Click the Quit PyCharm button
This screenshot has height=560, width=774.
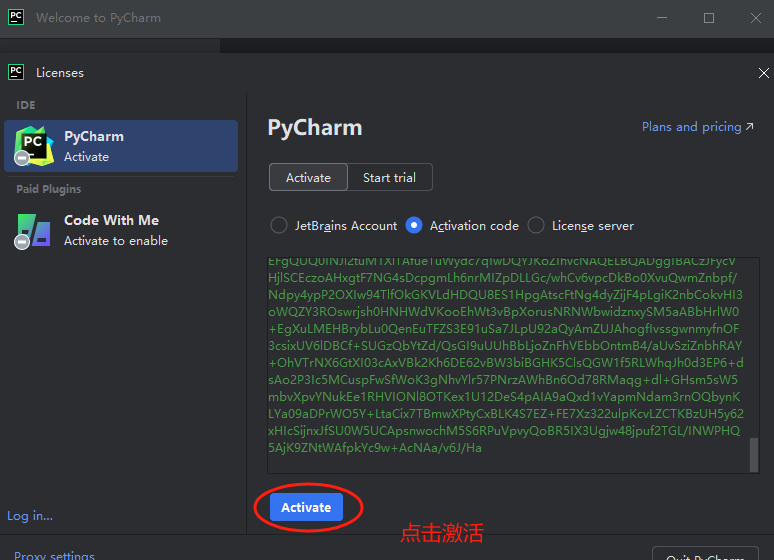(705, 554)
